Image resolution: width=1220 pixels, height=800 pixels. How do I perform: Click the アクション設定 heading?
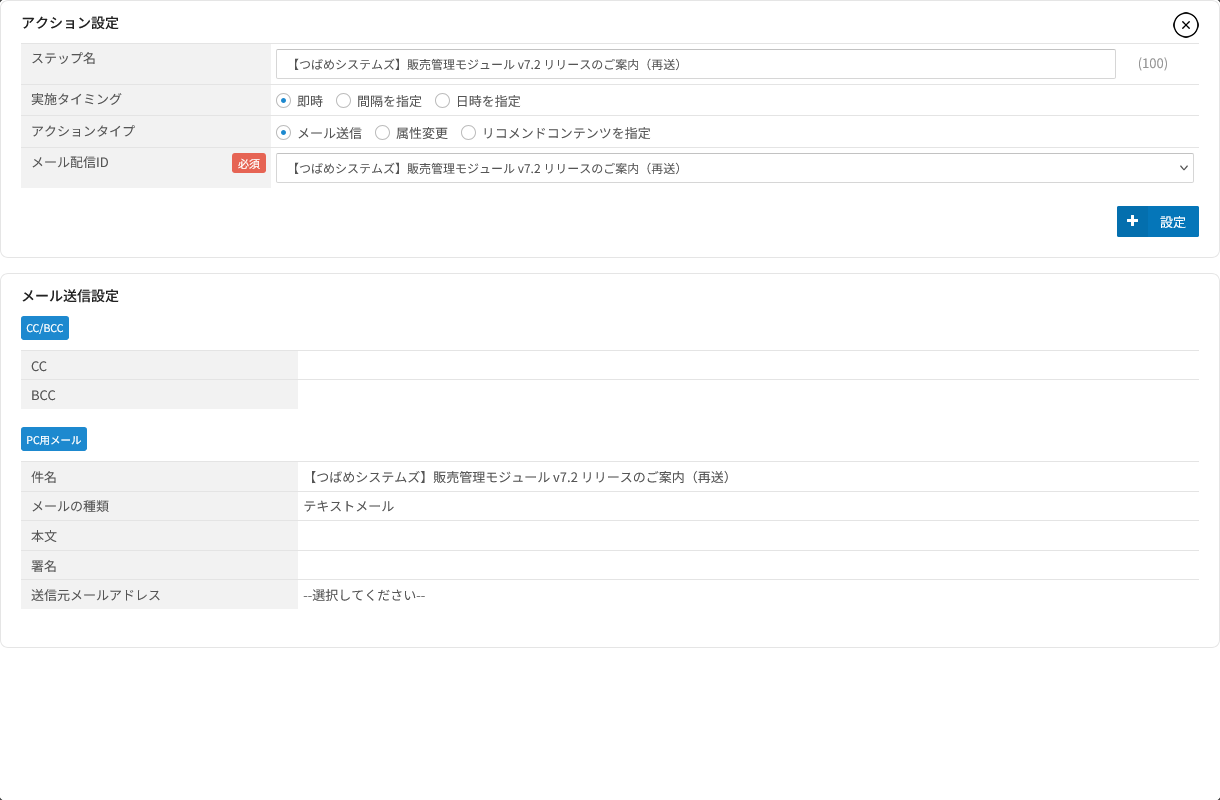pyautogui.click(x=70, y=22)
